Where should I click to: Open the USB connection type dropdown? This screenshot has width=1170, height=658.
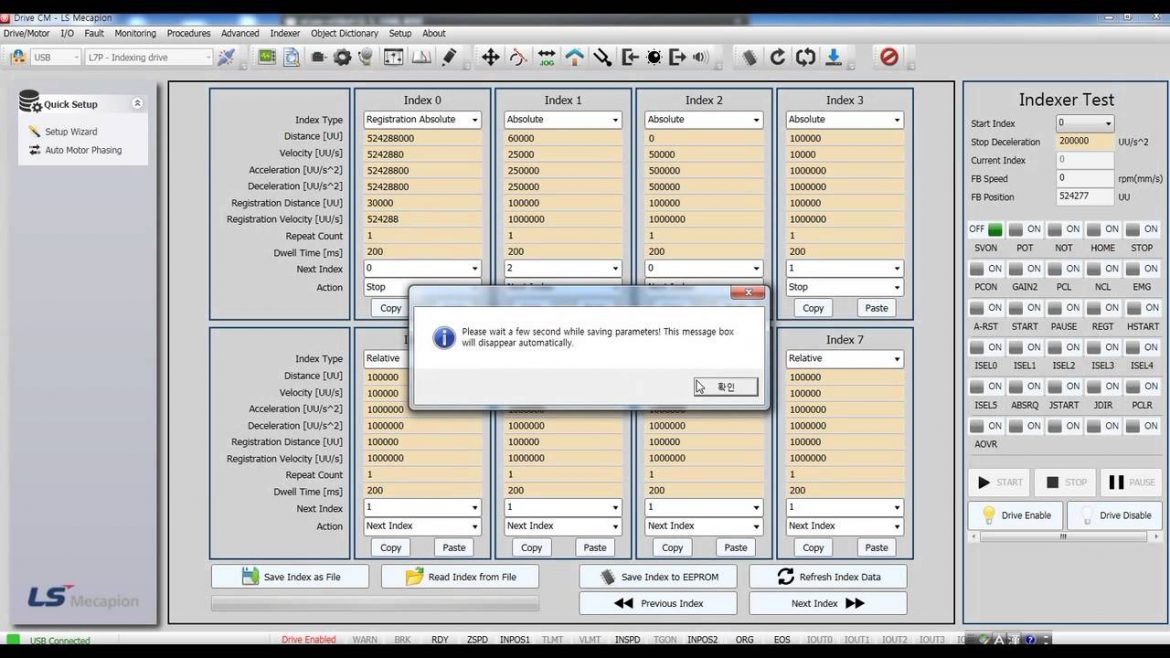pyautogui.click(x=55, y=57)
